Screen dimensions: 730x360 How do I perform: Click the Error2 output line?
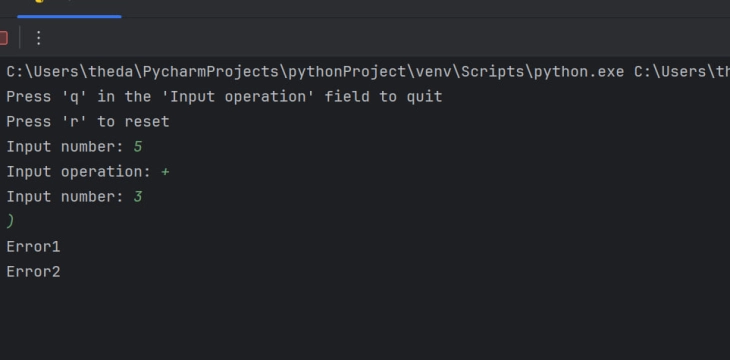point(33,272)
